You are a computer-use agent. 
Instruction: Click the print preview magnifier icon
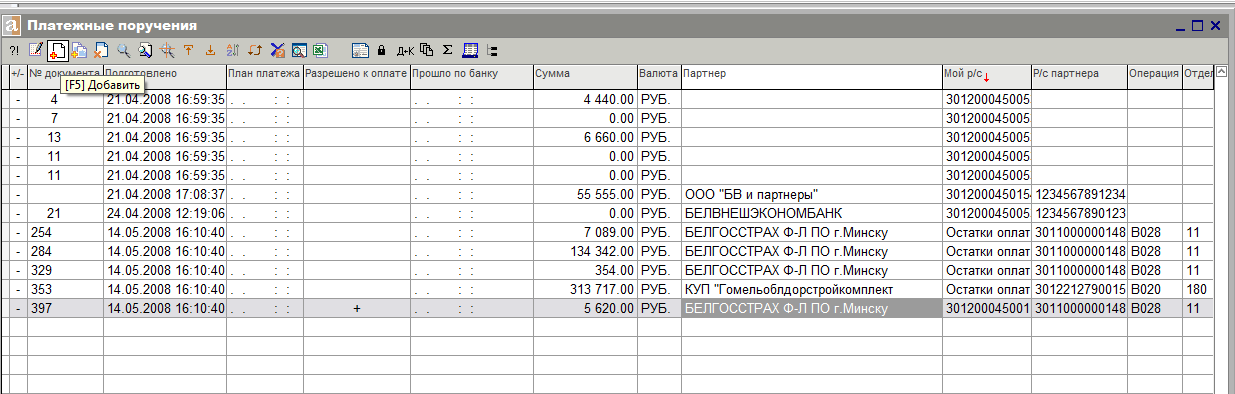click(298, 50)
